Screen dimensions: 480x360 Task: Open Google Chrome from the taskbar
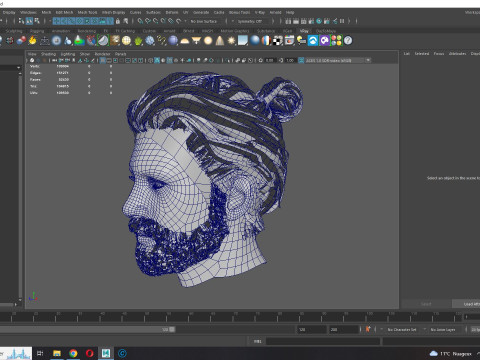click(x=73, y=353)
